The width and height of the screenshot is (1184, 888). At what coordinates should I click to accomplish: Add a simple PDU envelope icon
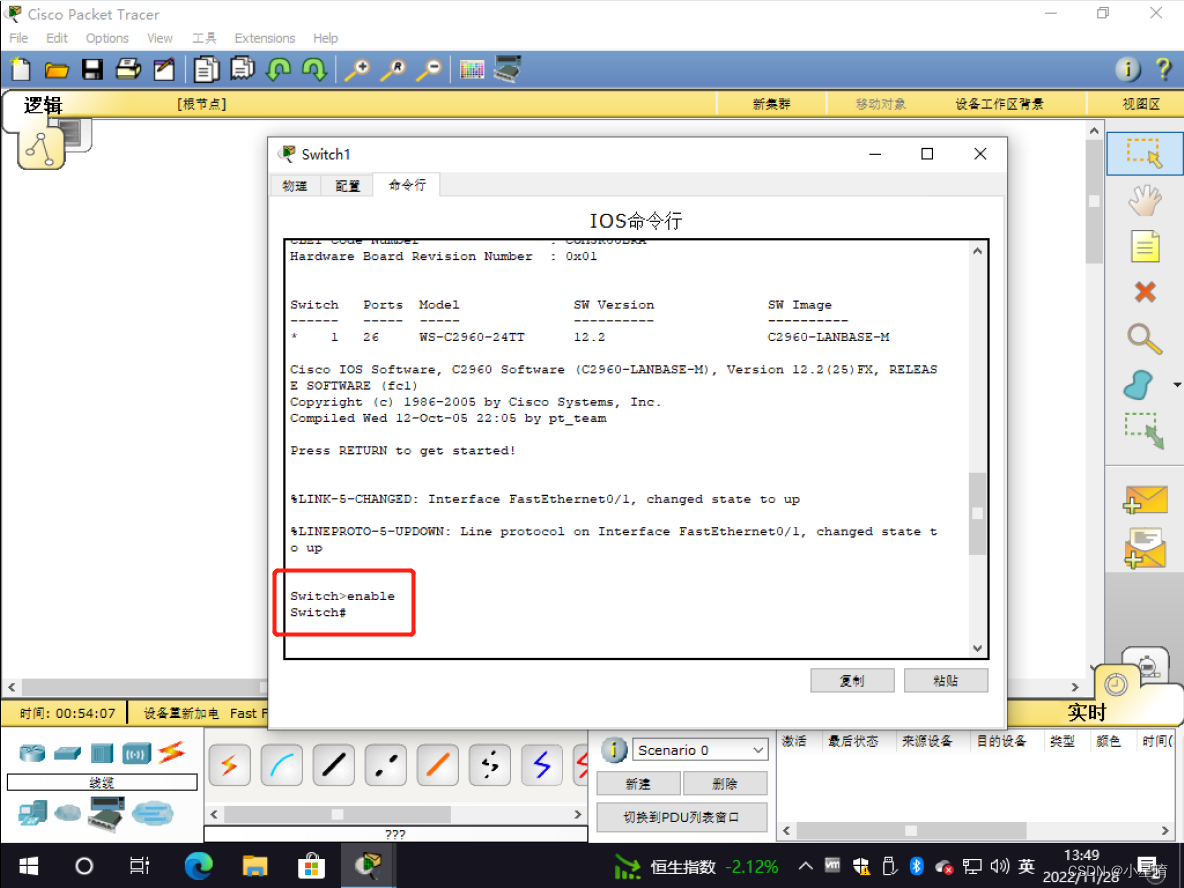tap(1145, 500)
